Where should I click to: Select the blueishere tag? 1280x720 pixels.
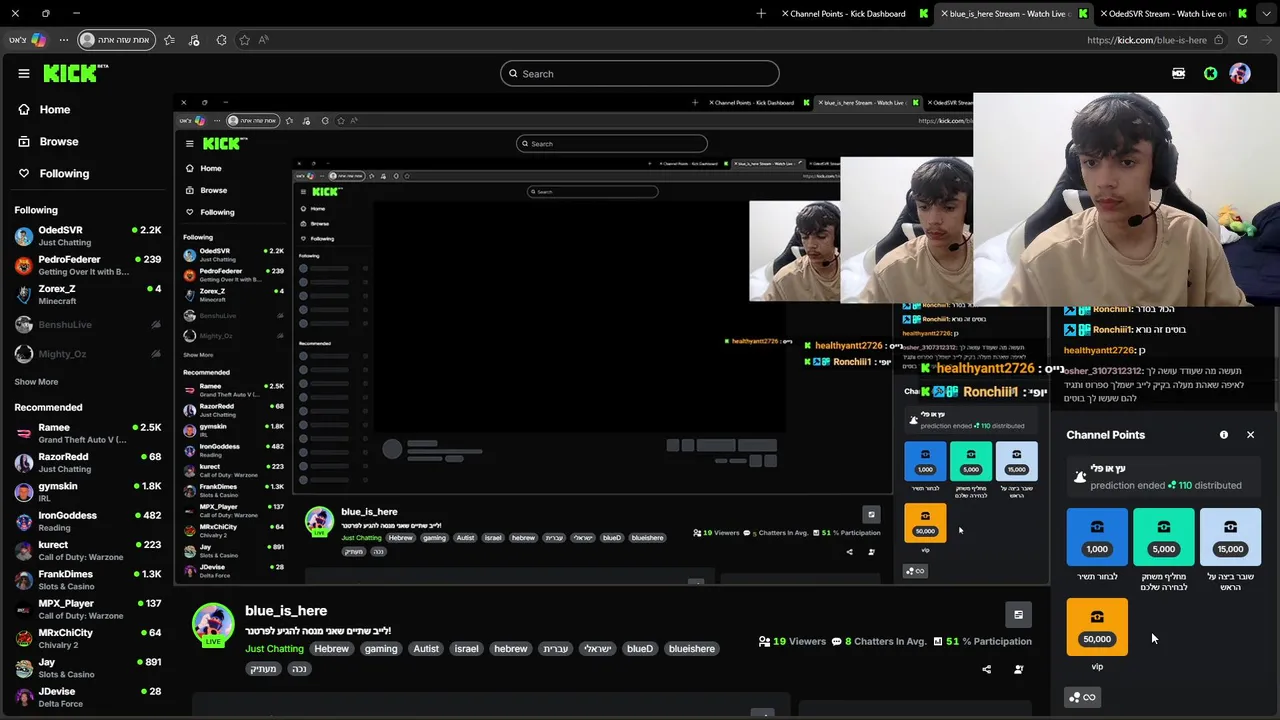[x=692, y=649]
